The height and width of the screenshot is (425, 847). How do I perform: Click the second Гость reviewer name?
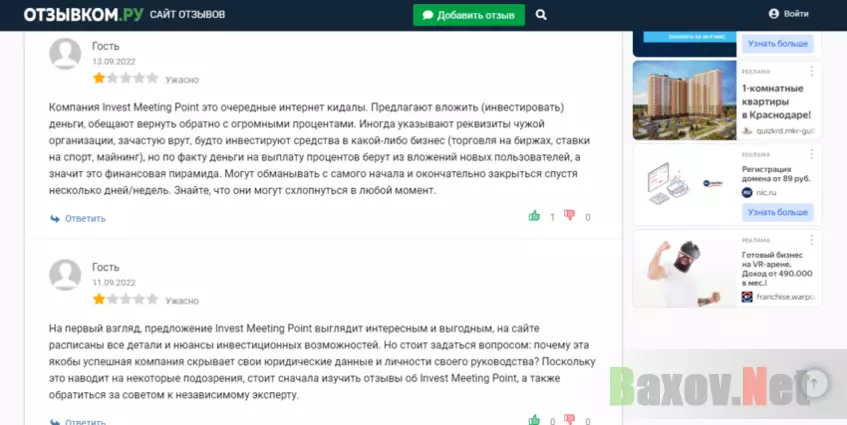[105, 267]
